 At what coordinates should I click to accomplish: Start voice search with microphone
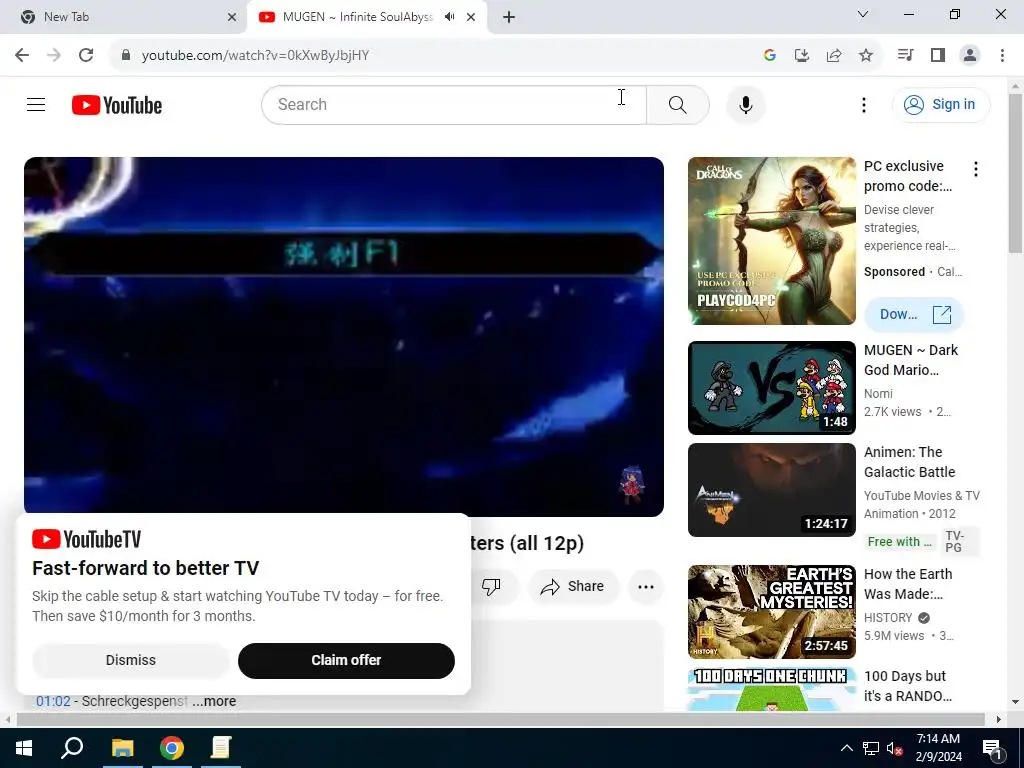(x=745, y=104)
